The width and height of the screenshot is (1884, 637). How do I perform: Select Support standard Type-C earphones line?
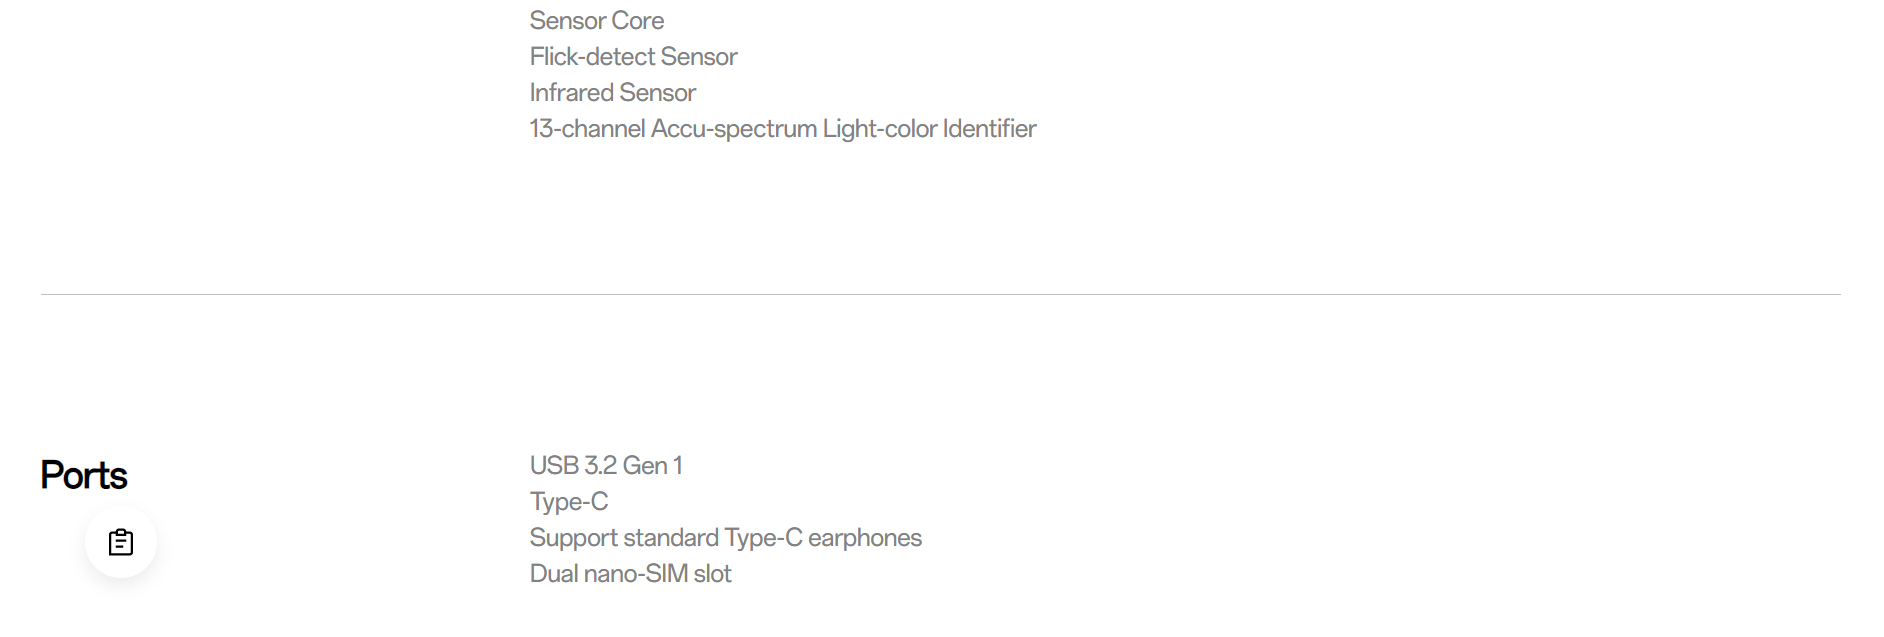726,537
